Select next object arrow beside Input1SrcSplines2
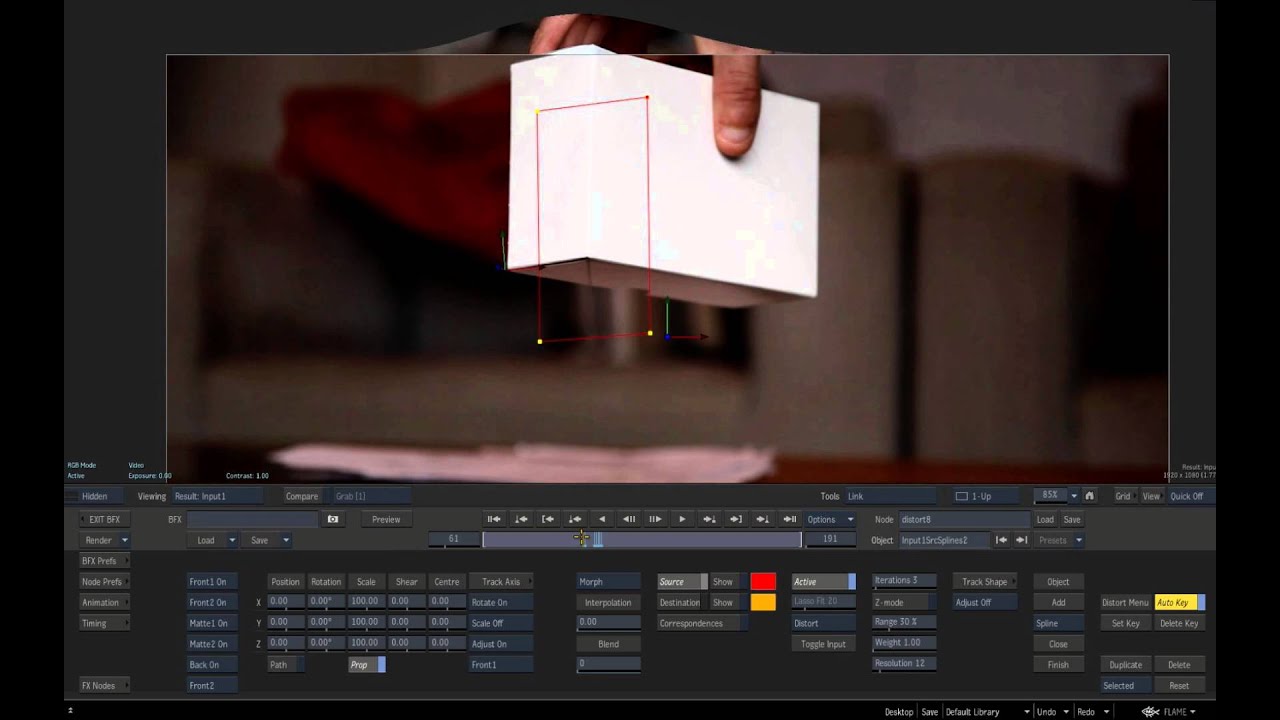This screenshot has height=720, width=1280. click(1021, 540)
